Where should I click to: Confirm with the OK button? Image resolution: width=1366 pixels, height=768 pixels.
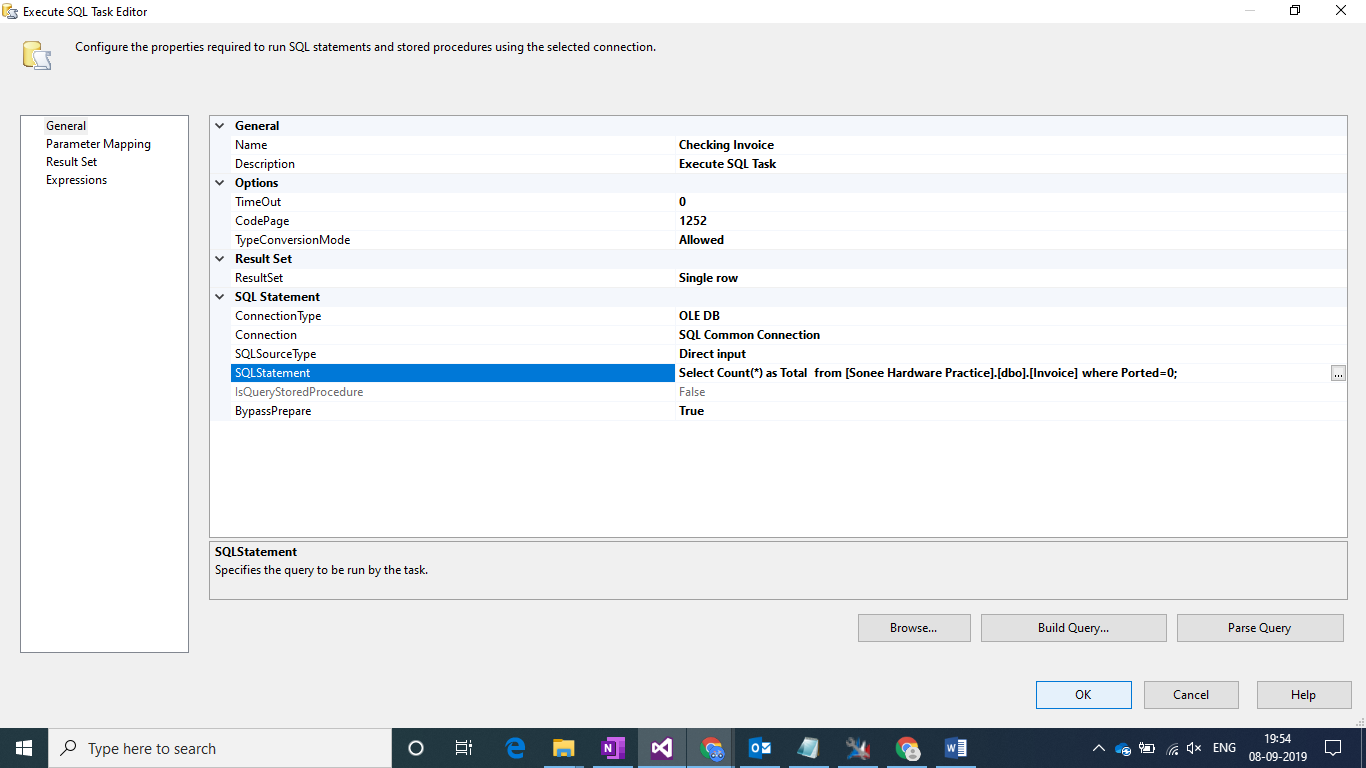[1083, 695]
